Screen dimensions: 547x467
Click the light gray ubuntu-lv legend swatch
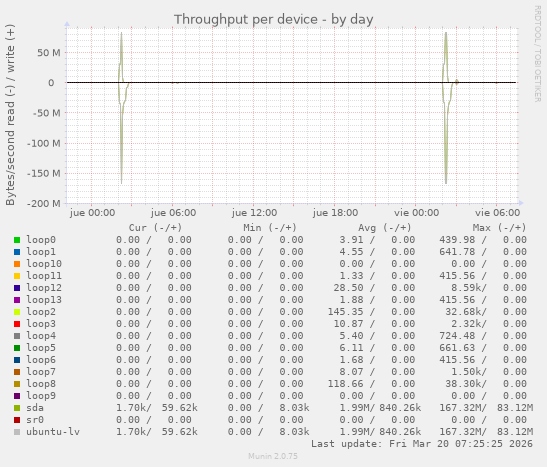point(17,432)
